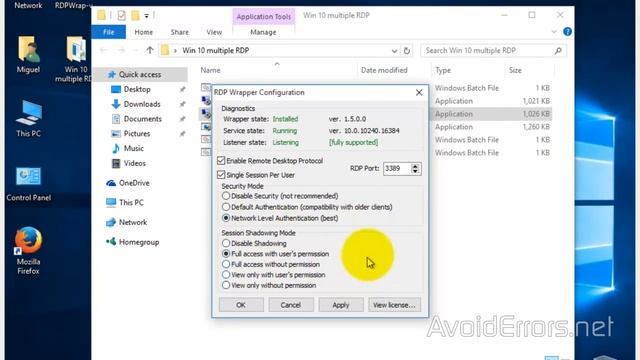The height and width of the screenshot is (360, 640).
Task: Toggle Single Session Per User checkbox
Action: 221,175
